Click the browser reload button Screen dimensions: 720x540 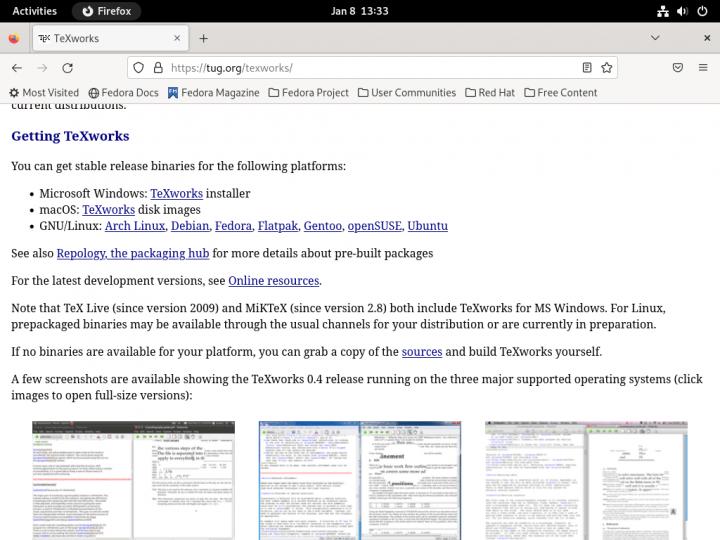(x=67, y=68)
